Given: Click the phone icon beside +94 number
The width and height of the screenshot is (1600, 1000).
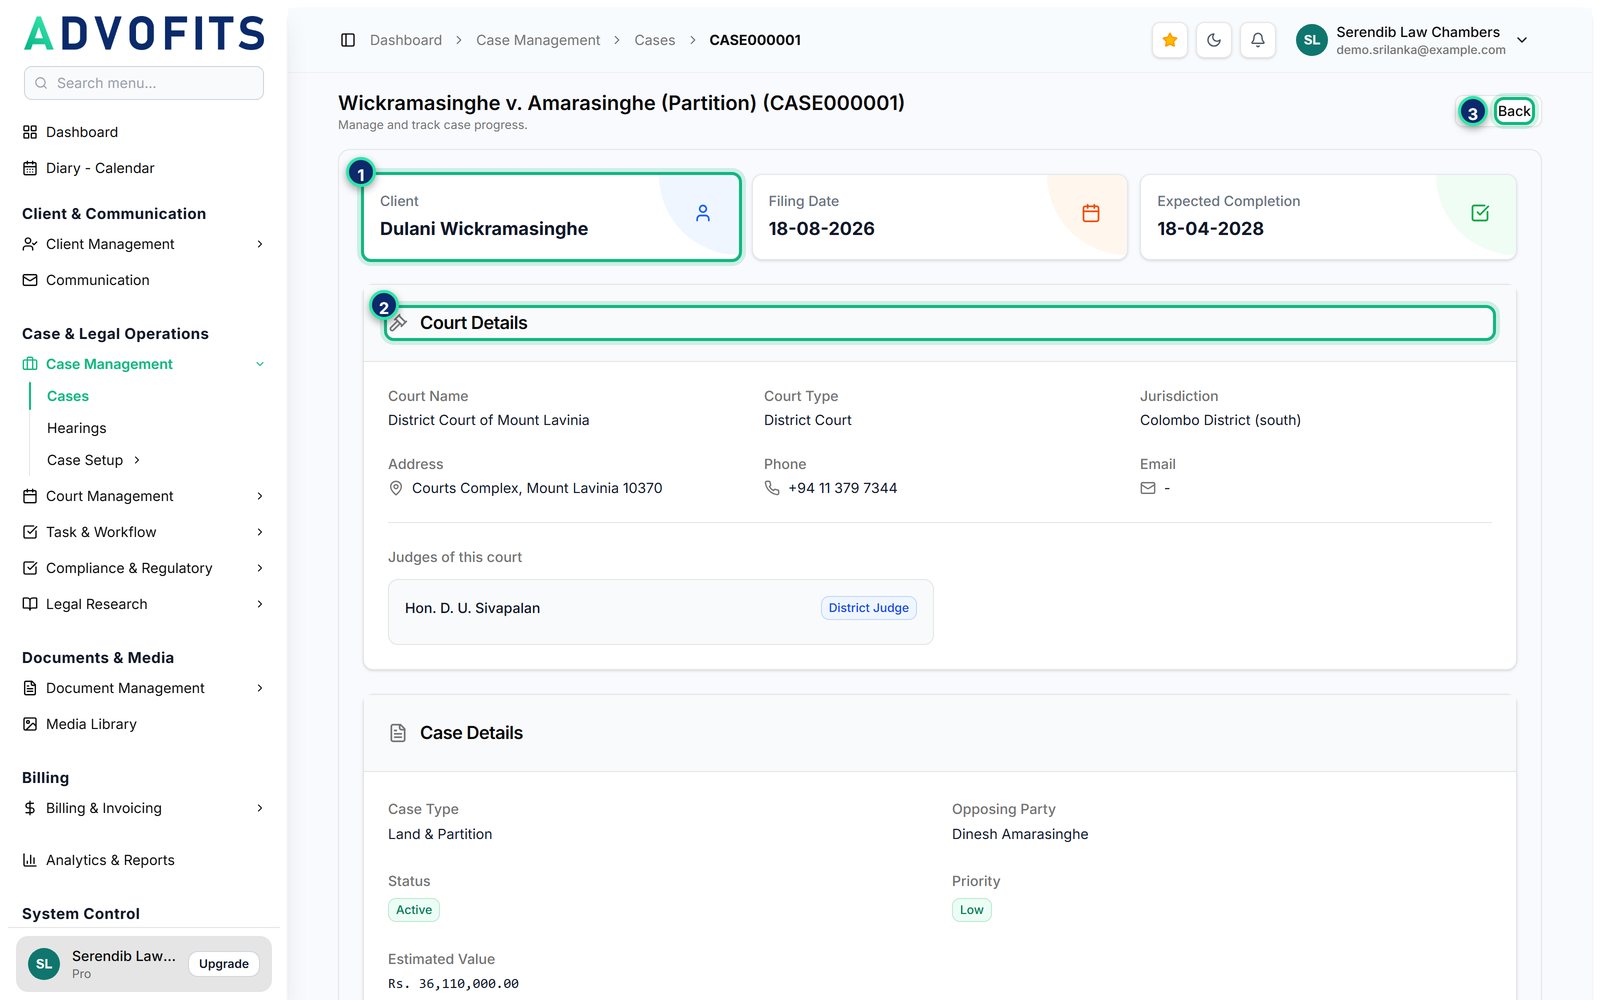Looking at the screenshot, I should 772,488.
